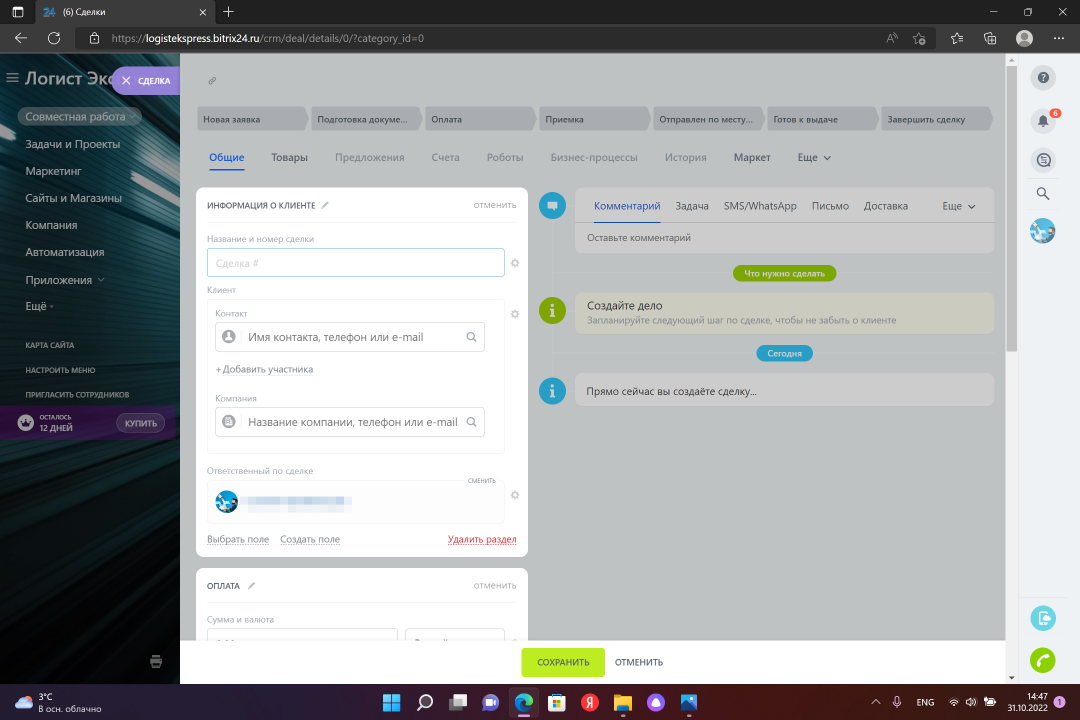This screenshot has width=1080, height=720.
Task: Open the chat messages icon in sidebar
Action: tap(1043, 160)
